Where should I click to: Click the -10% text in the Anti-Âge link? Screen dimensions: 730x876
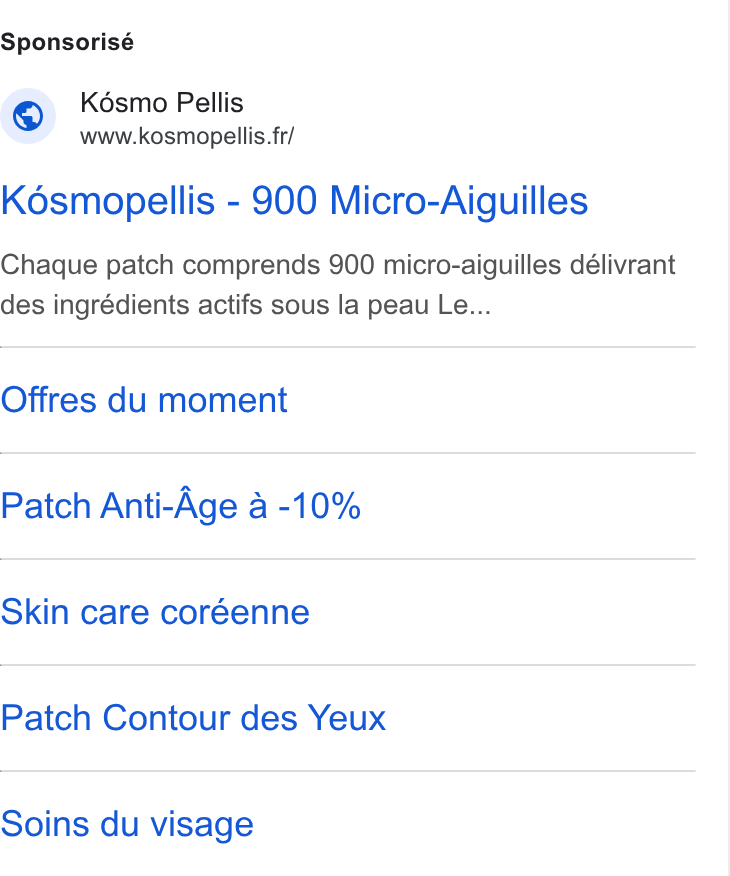click(319, 507)
